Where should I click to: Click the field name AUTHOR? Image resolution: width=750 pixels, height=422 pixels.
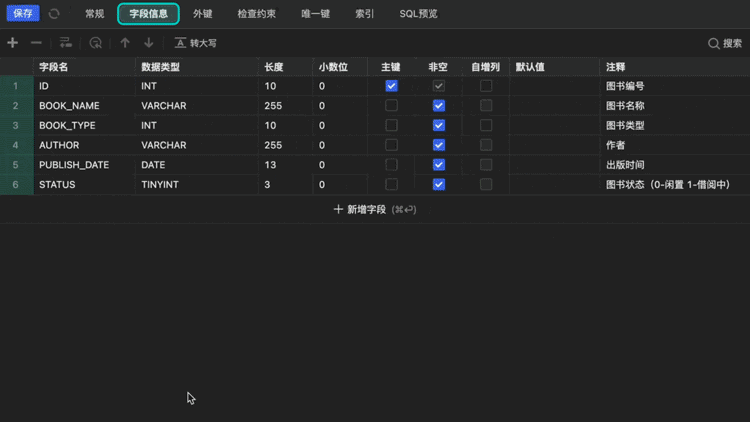[x=59, y=145]
